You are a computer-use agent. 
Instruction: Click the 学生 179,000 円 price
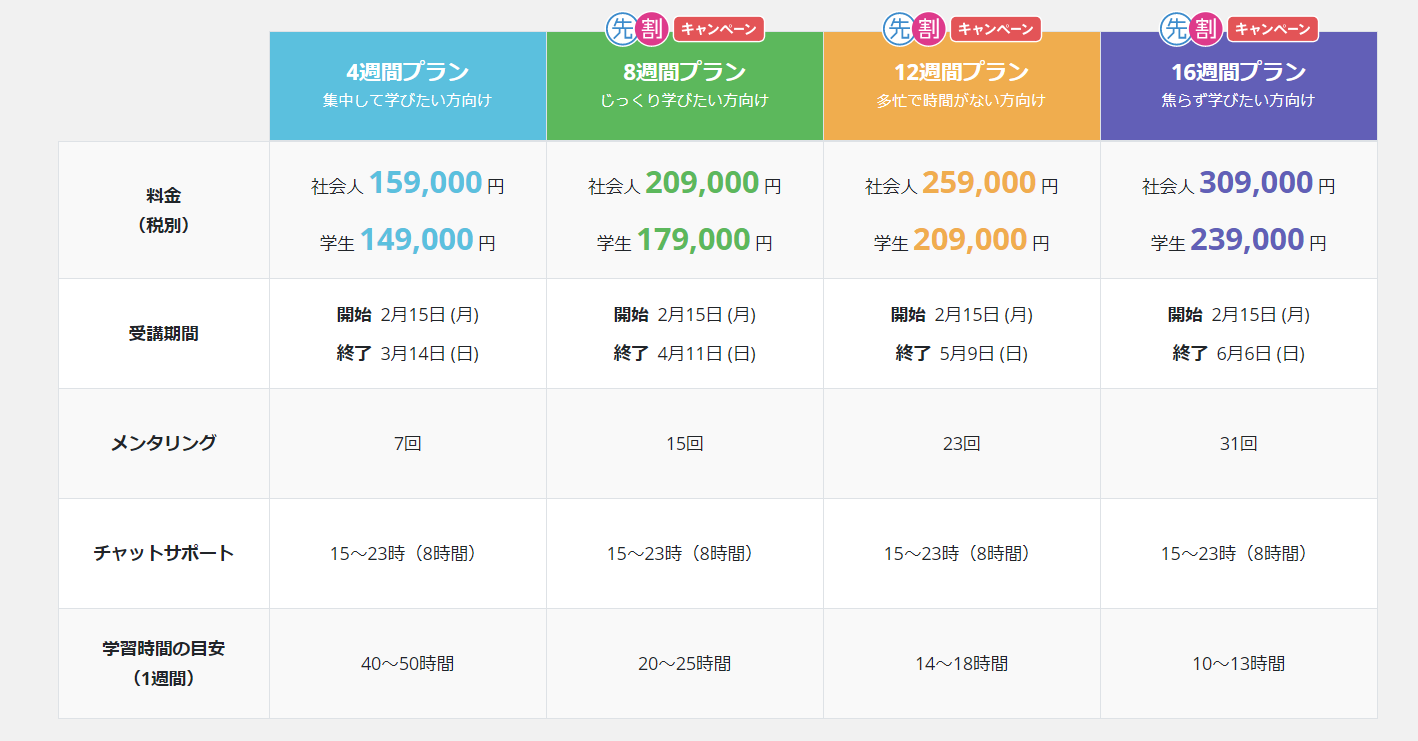tap(684, 241)
